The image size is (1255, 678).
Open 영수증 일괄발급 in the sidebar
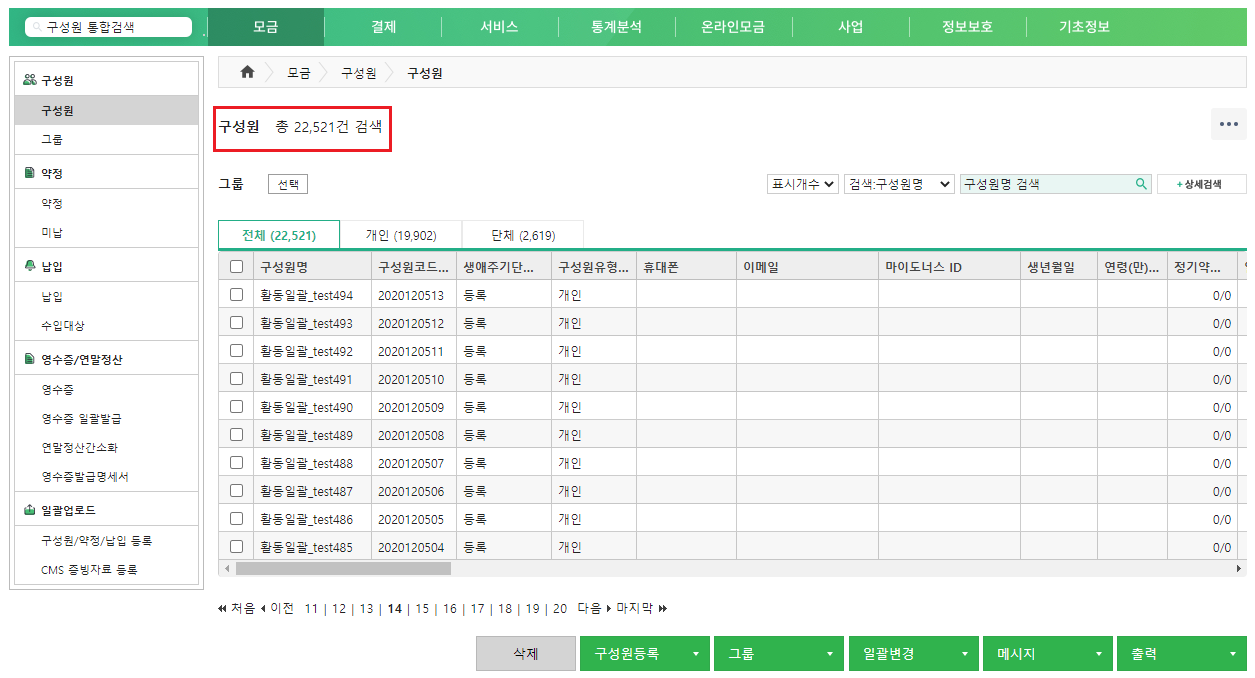81,418
